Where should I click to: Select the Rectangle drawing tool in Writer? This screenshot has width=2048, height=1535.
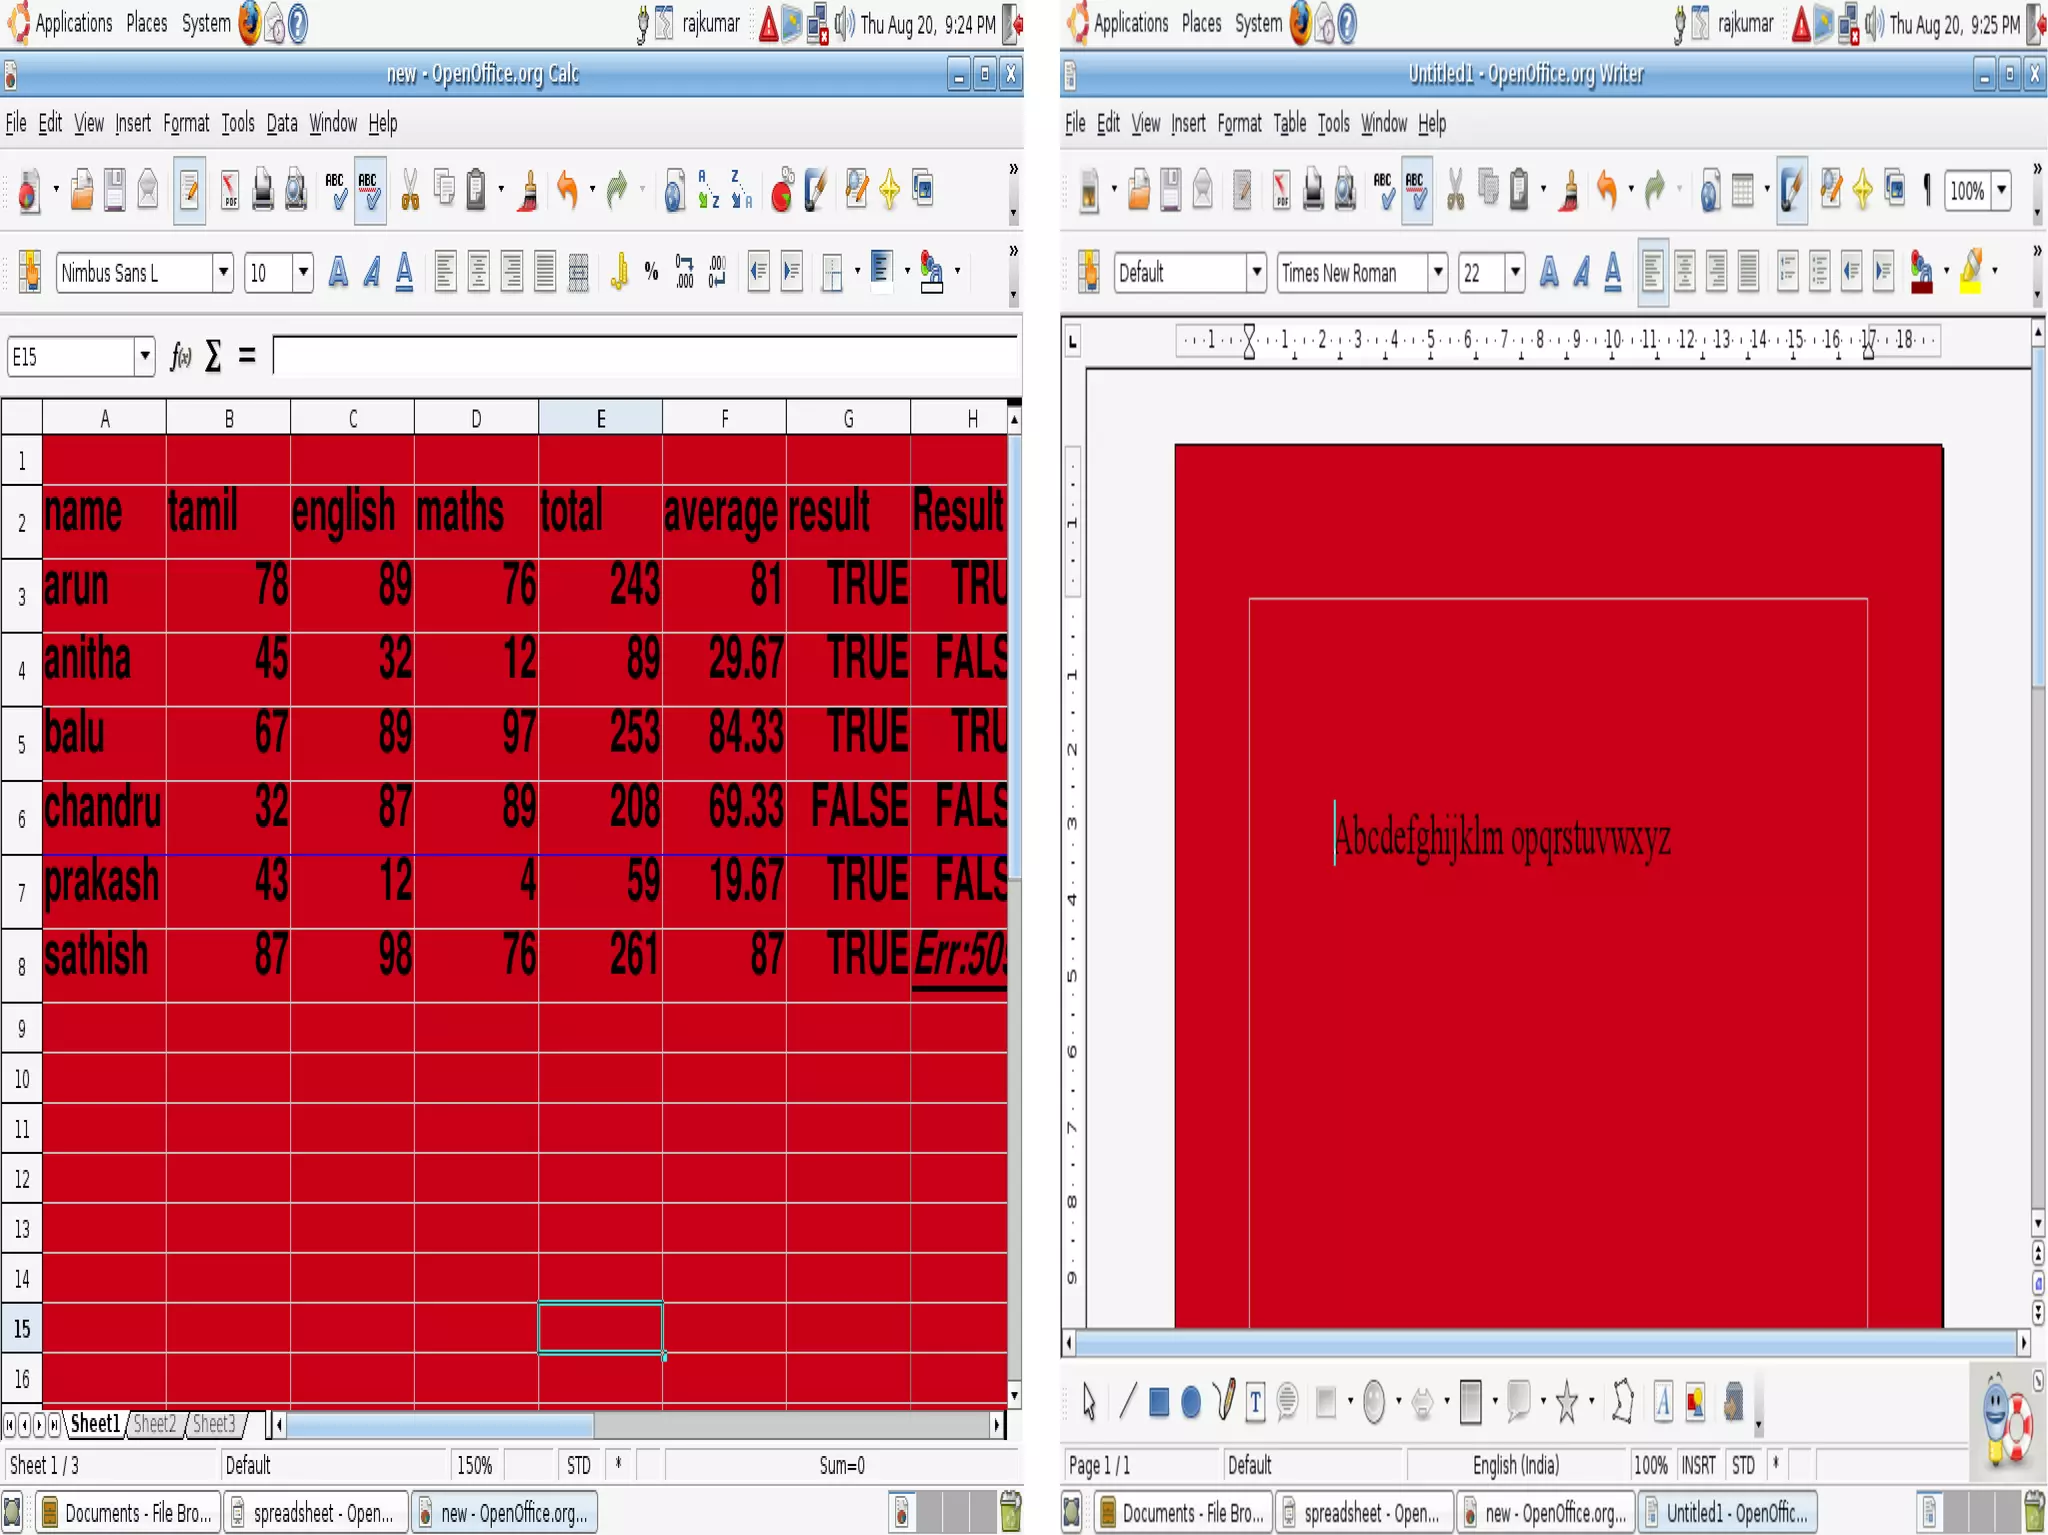tap(1158, 1402)
